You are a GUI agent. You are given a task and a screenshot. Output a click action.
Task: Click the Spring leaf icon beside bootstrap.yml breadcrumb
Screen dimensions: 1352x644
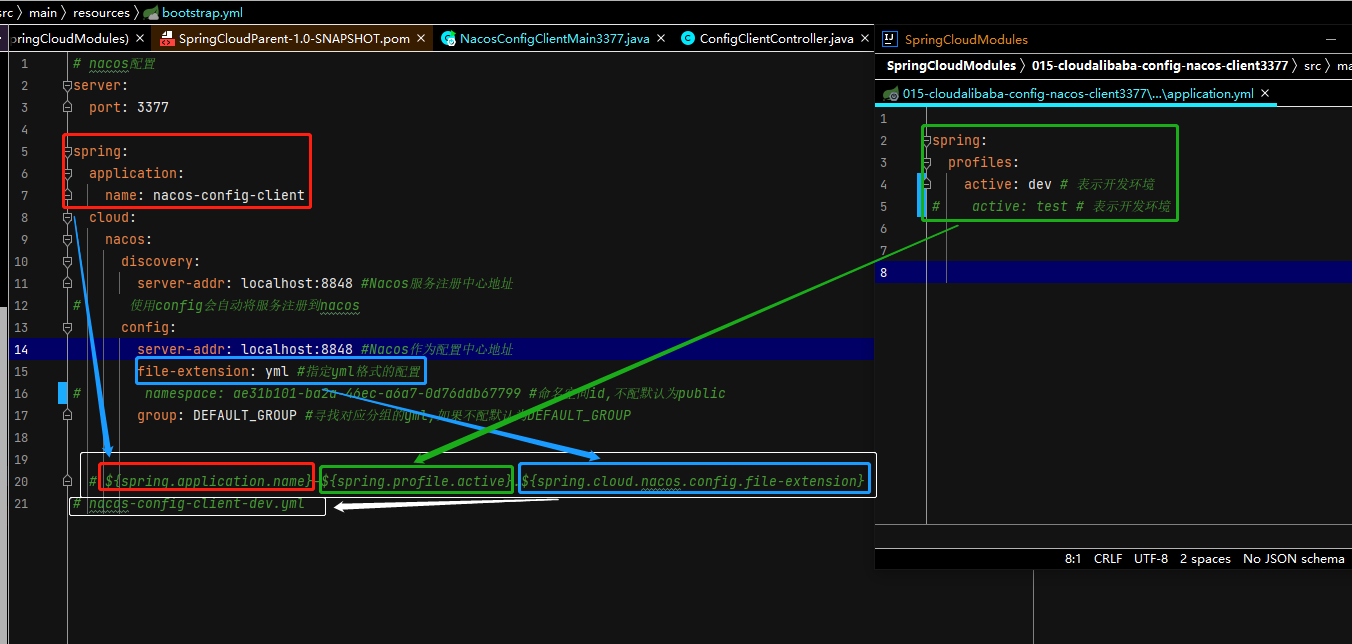point(151,13)
